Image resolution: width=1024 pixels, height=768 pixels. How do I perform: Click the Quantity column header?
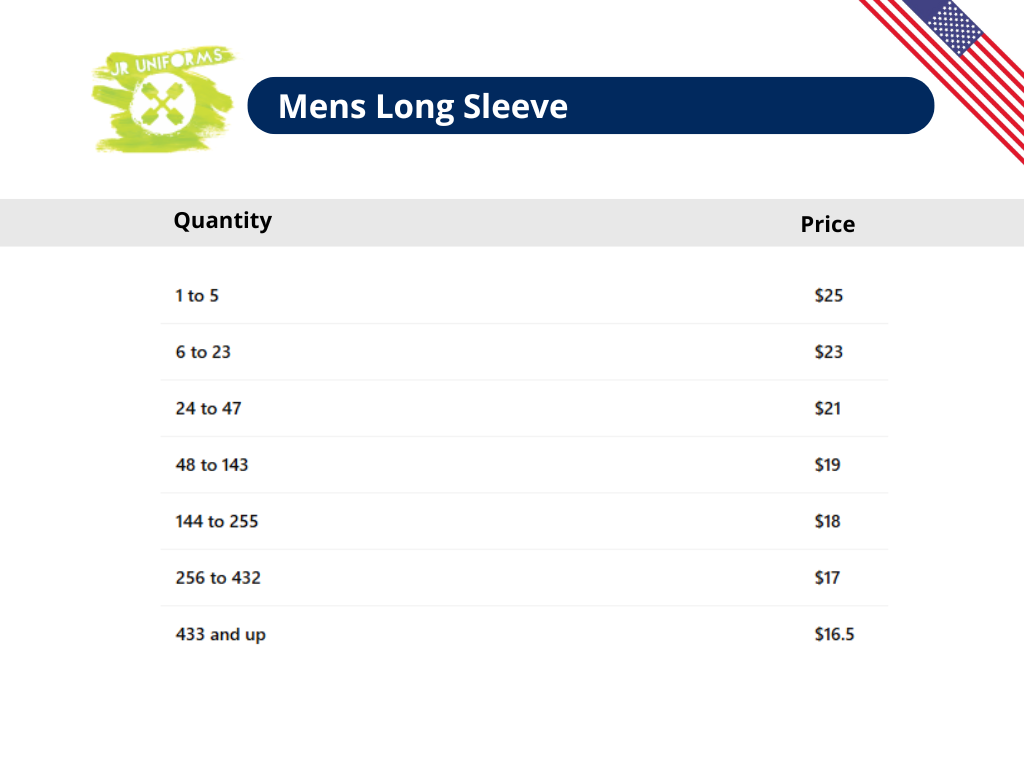point(222,221)
